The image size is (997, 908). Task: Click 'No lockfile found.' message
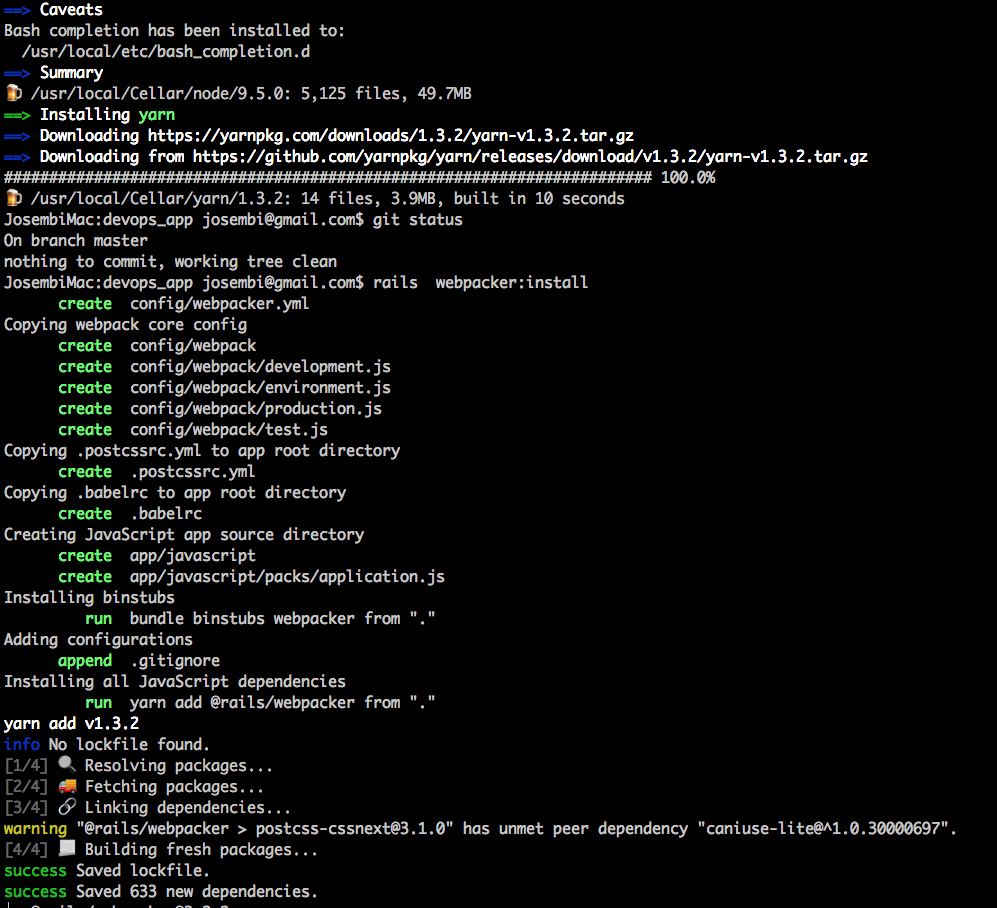129,744
